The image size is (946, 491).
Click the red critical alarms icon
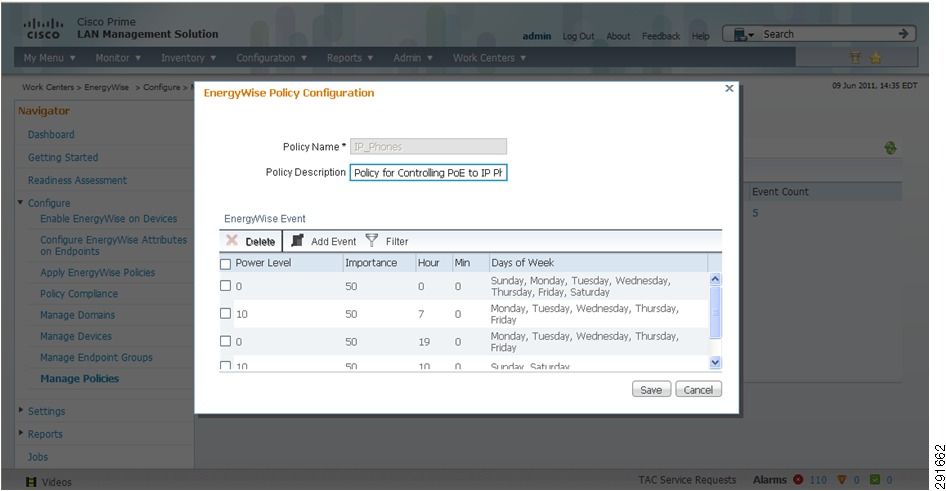point(798,480)
